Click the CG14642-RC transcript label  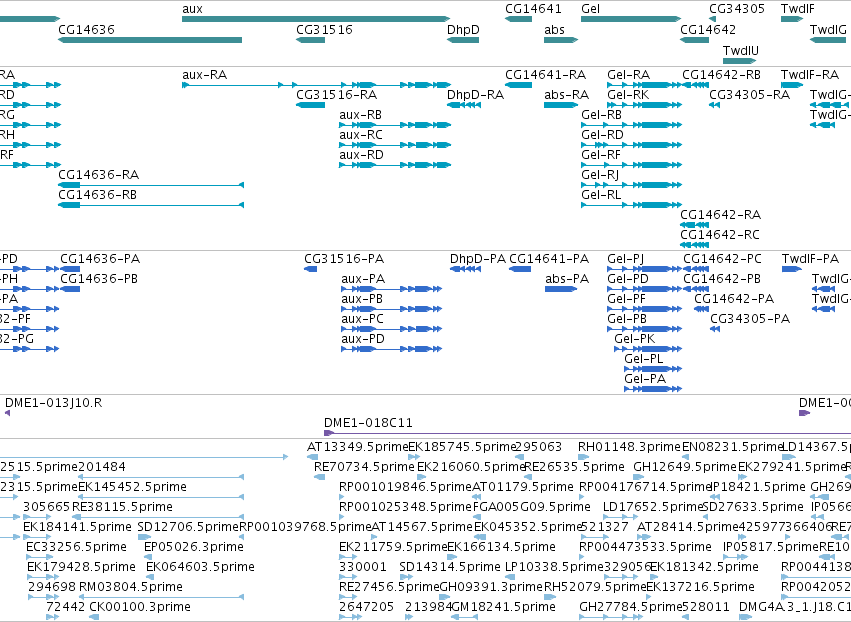point(720,234)
